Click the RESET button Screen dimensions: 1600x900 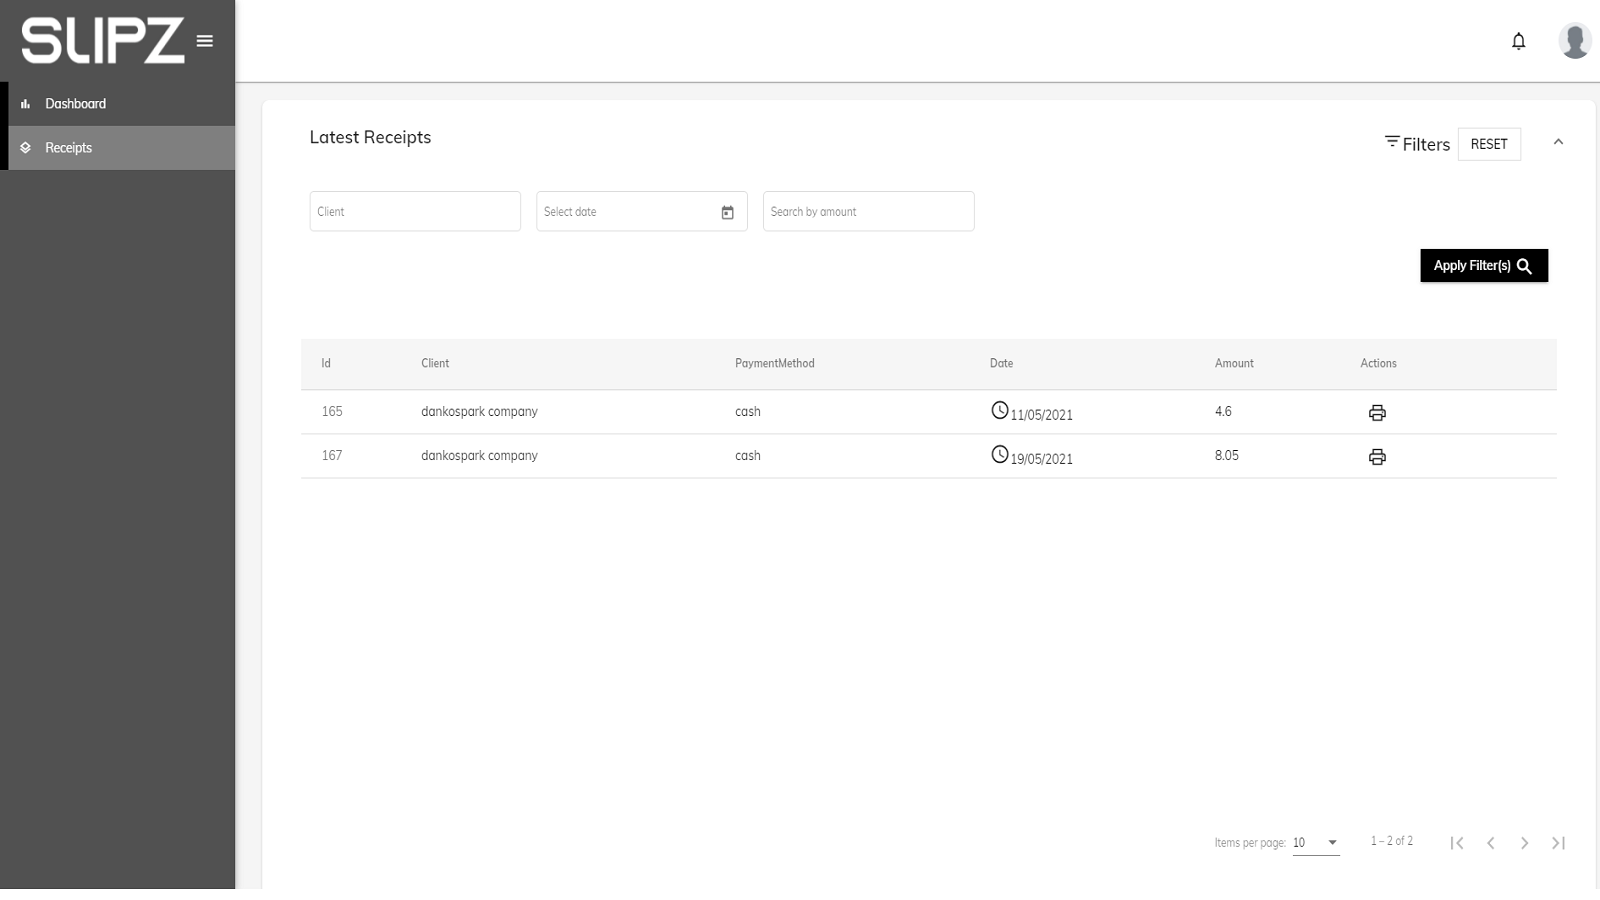tap(1489, 144)
